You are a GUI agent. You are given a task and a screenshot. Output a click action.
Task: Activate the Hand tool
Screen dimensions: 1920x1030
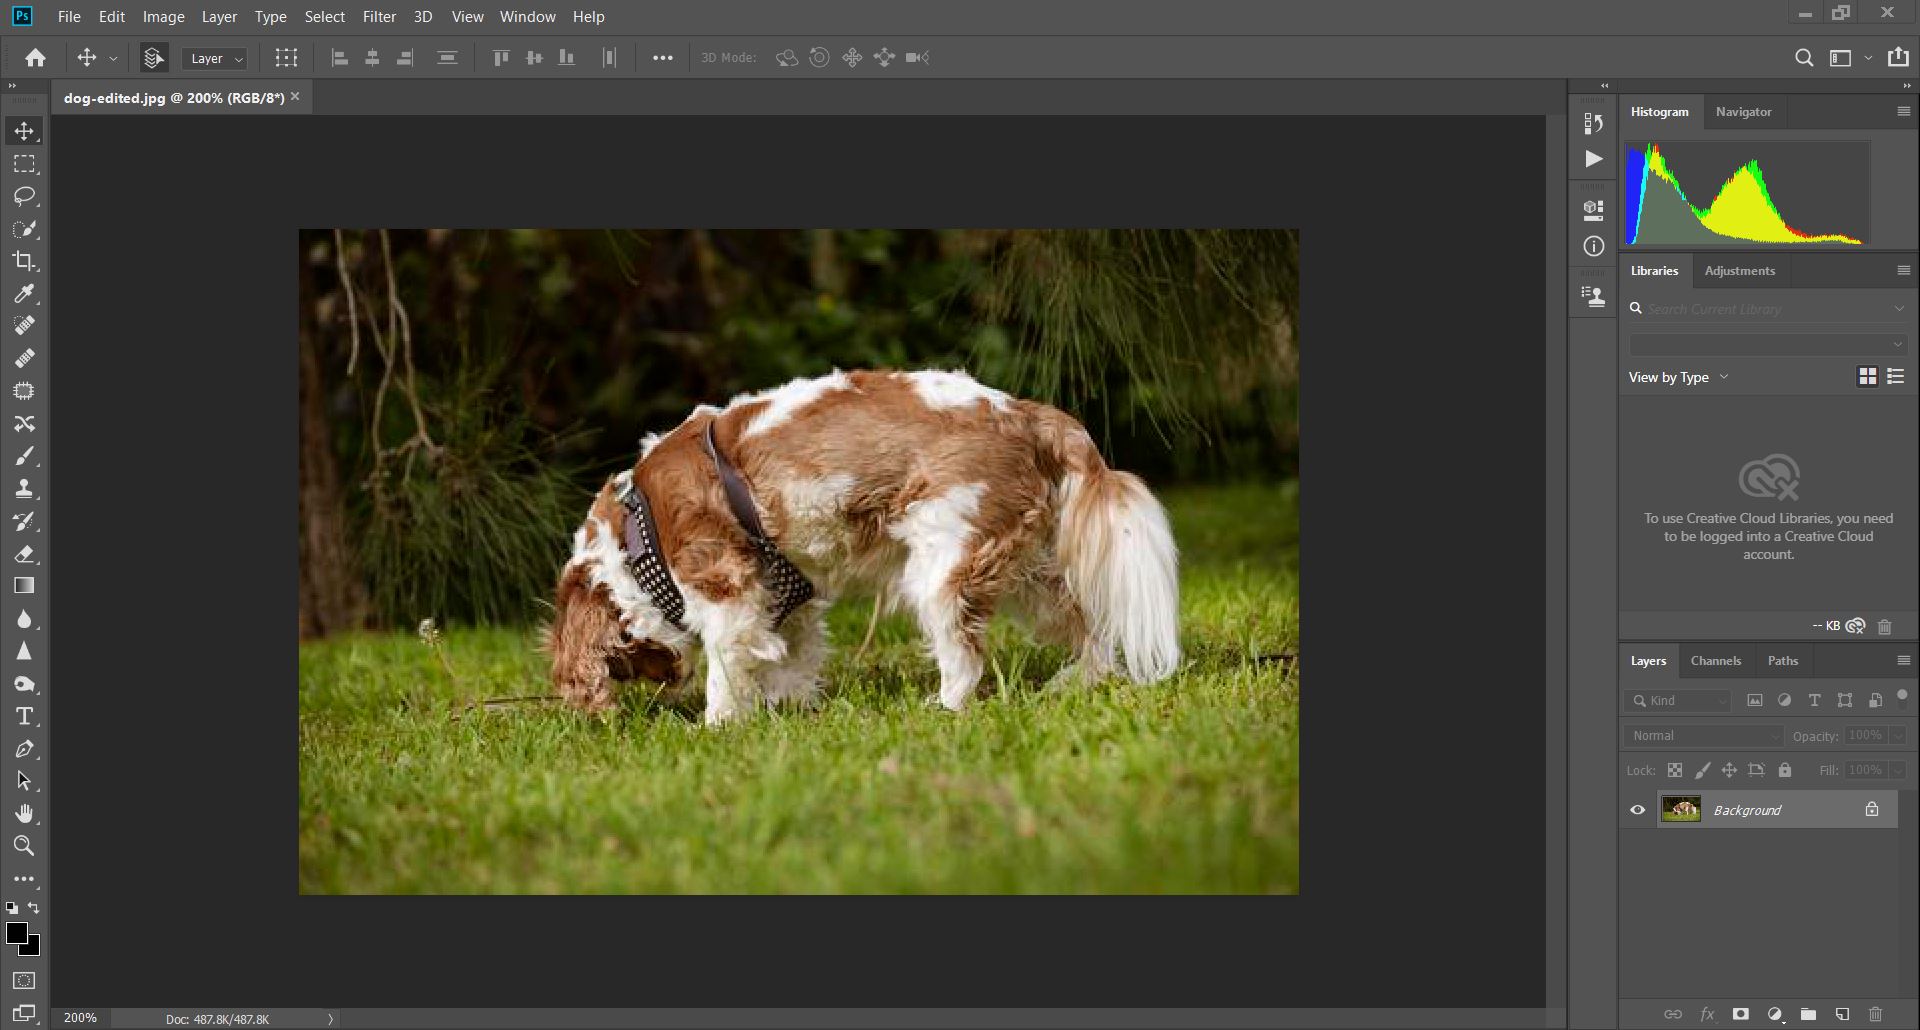pyautogui.click(x=24, y=813)
